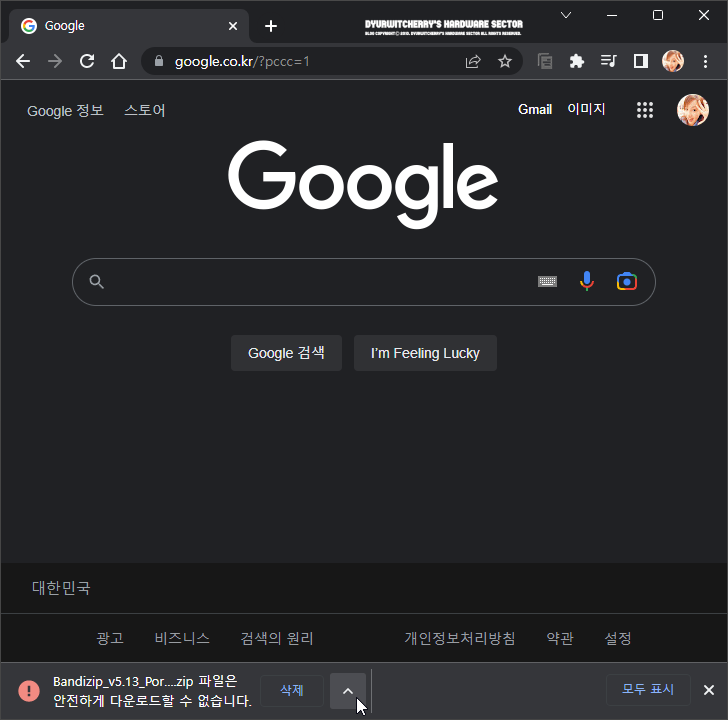Open the on-screen keyboard input tool
Image resolution: width=728 pixels, height=720 pixels.
(x=547, y=281)
